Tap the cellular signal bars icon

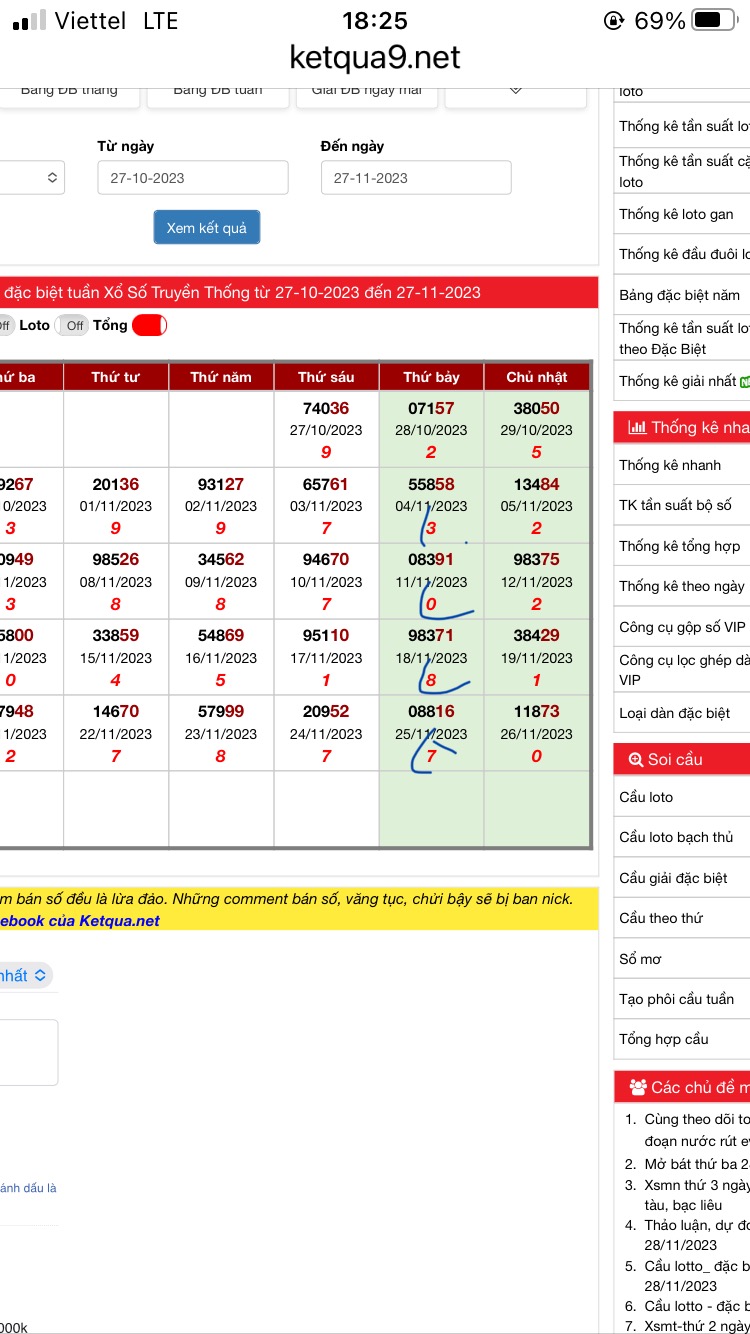29,20
